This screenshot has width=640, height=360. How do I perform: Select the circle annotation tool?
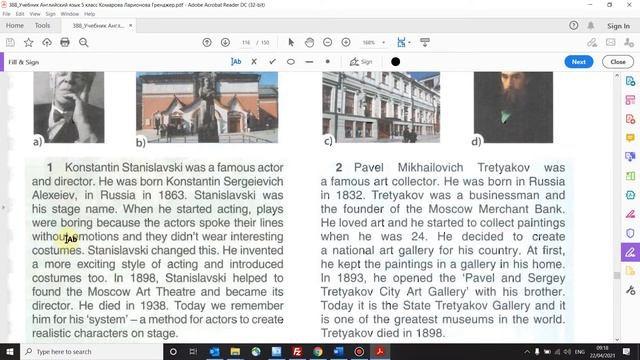click(291, 62)
